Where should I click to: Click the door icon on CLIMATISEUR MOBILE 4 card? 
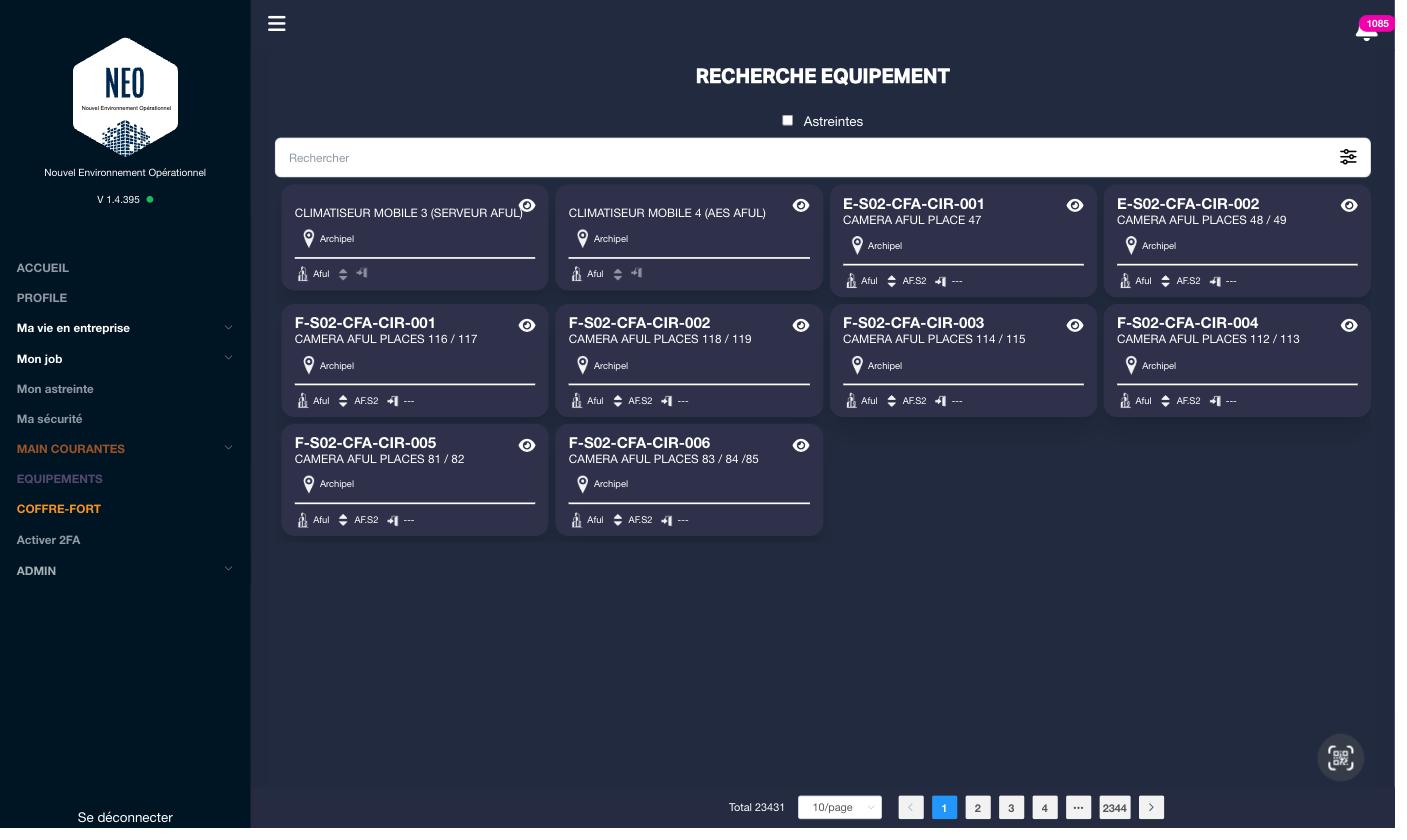tap(636, 273)
